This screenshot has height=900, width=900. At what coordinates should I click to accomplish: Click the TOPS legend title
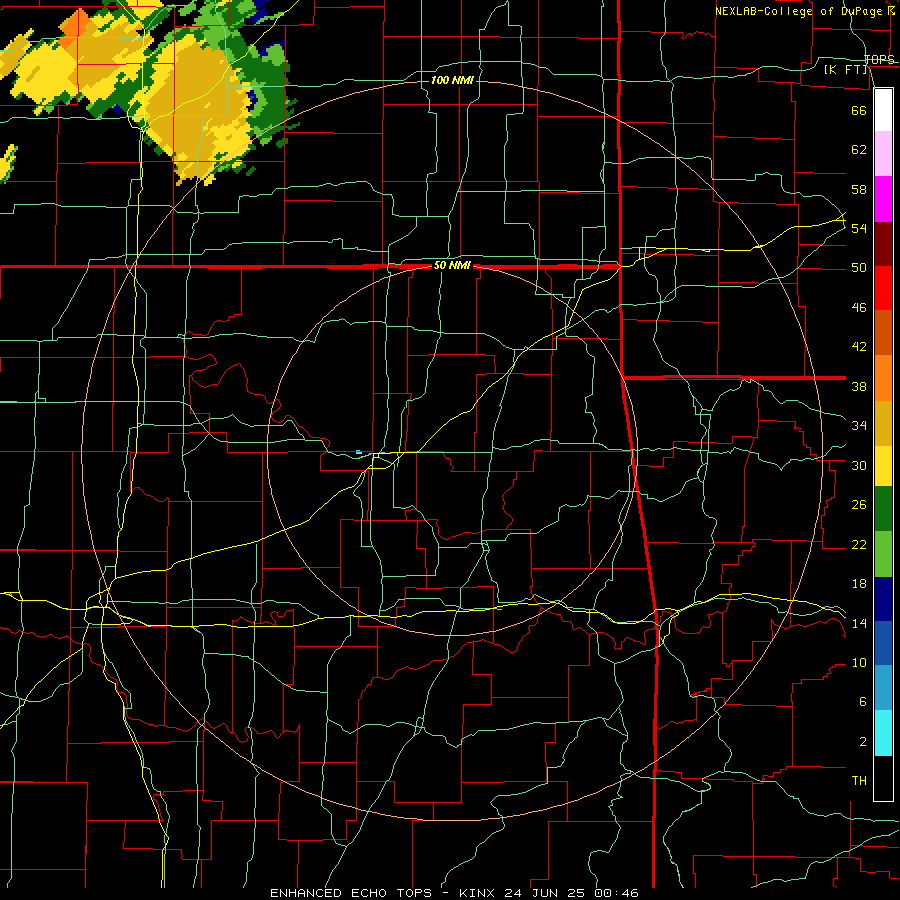[879, 60]
